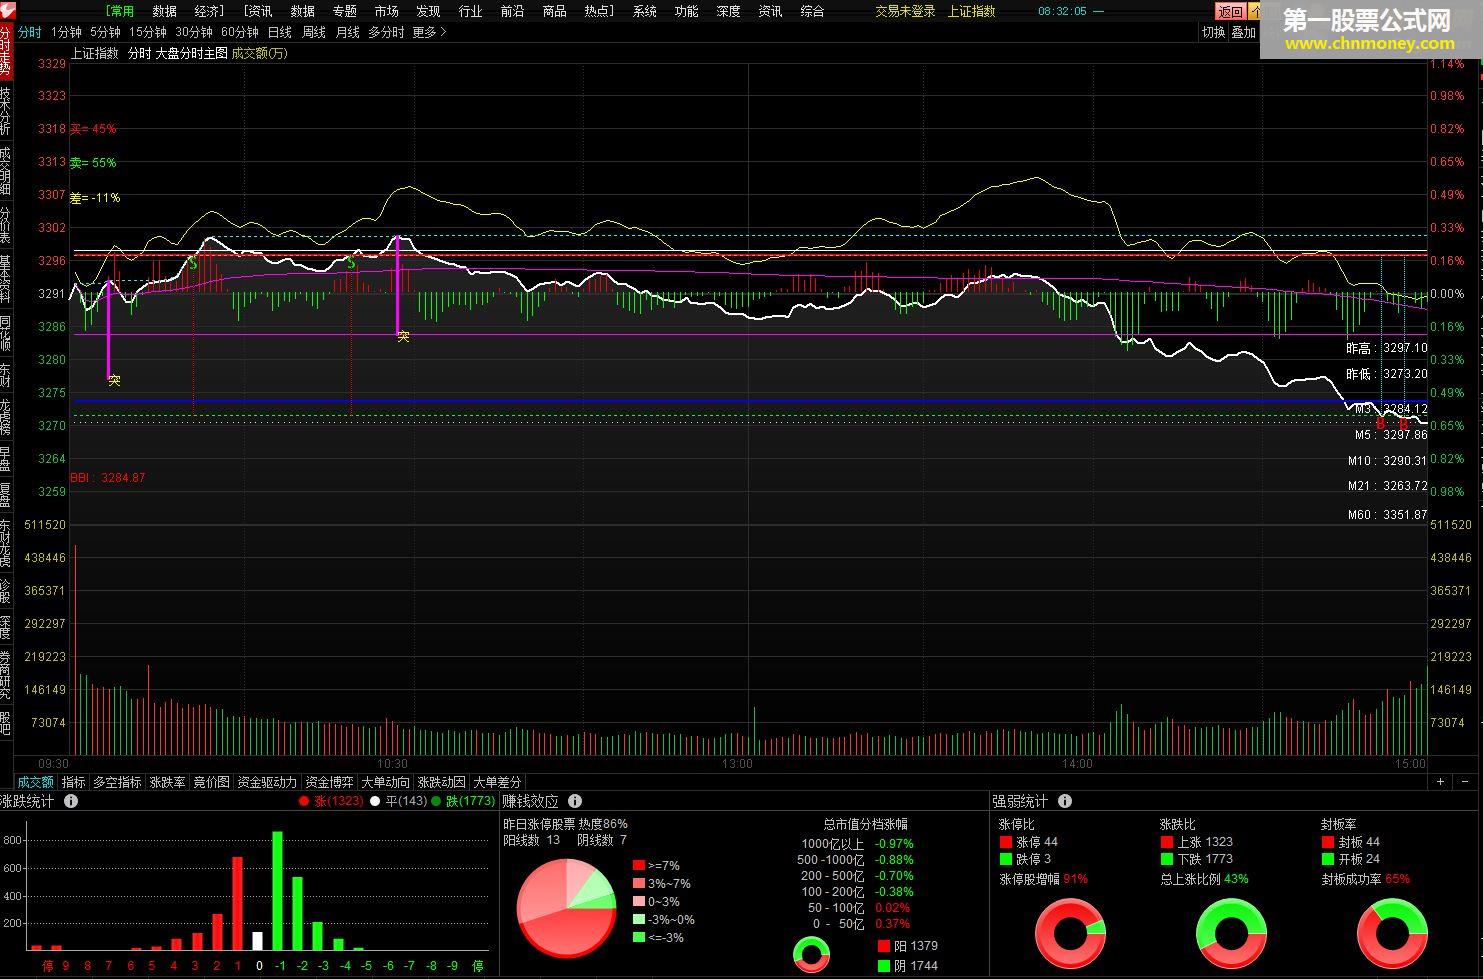Click the red app logo icon
Screen dimensions: 1483x979
pos(7,10)
